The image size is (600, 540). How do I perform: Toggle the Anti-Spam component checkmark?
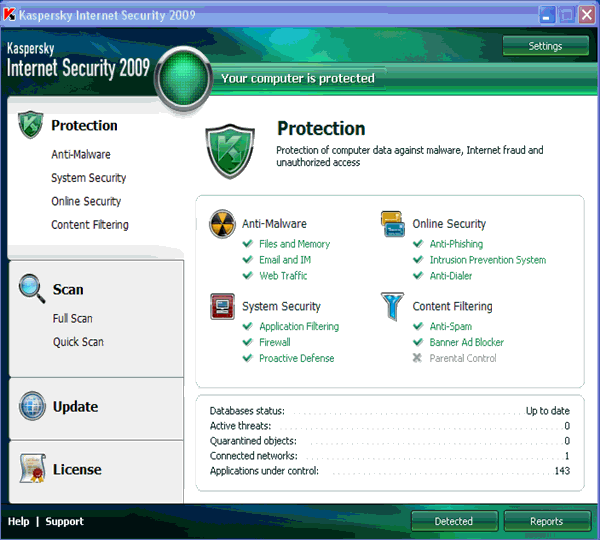click(418, 326)
